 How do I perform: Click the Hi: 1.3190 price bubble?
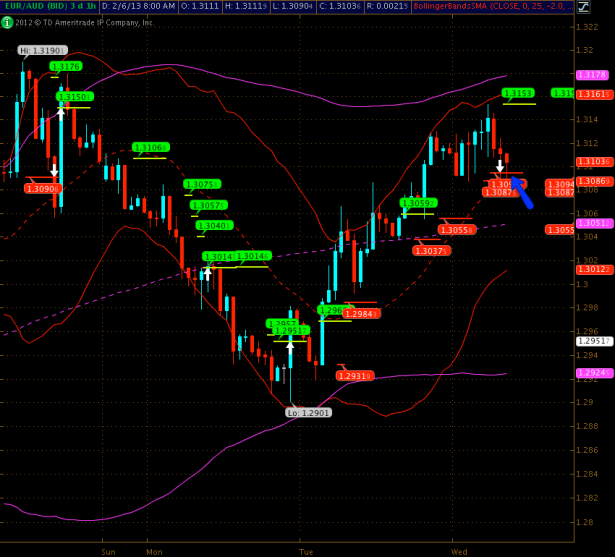(x=42, y=49)
